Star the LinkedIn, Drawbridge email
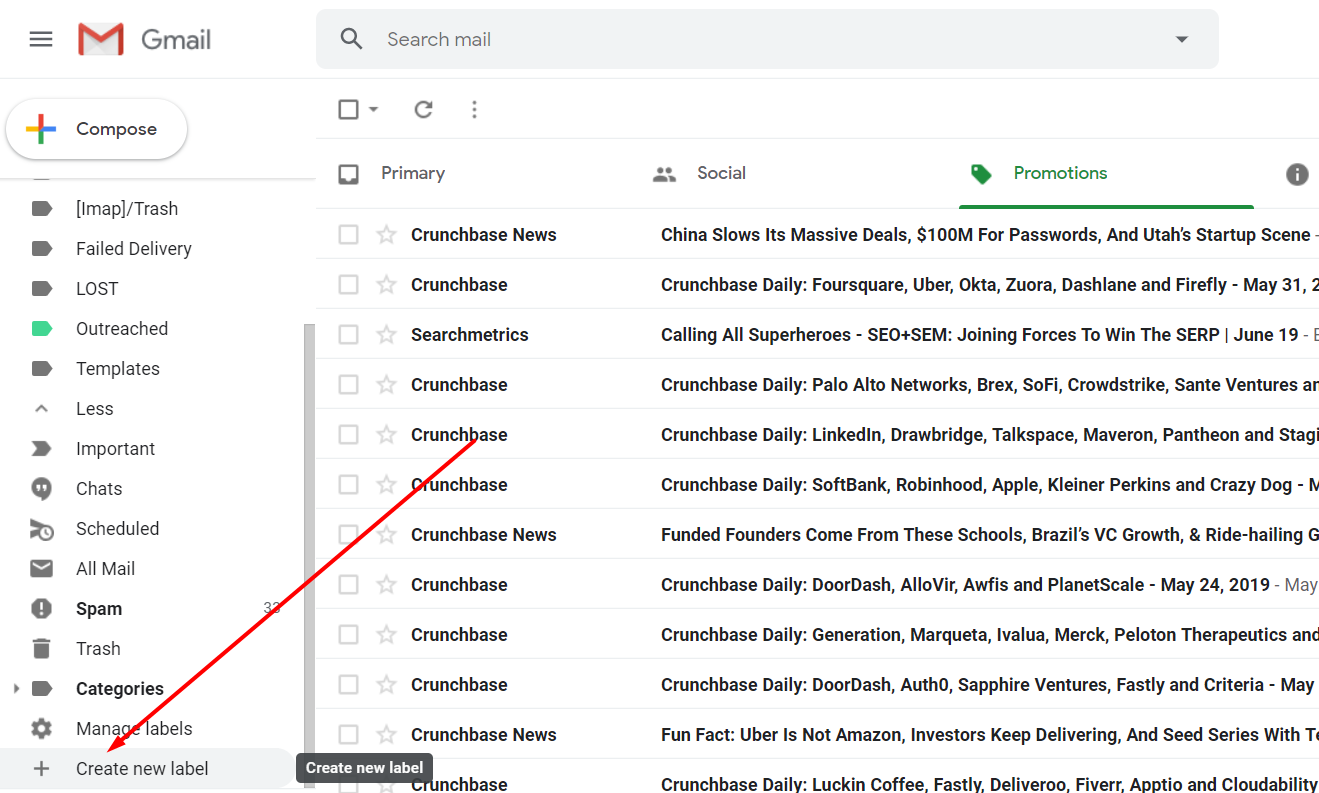This screenshot has width=1319, height=793. (386, 434)
